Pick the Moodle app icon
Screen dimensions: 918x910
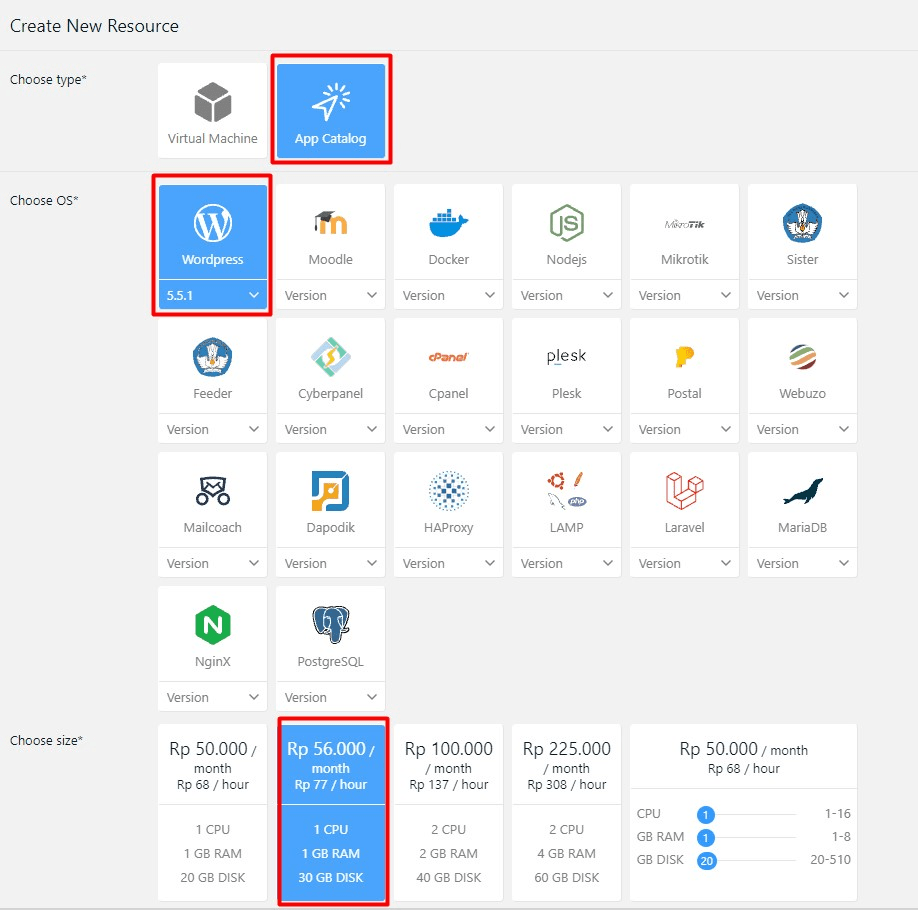coord(330,223)
